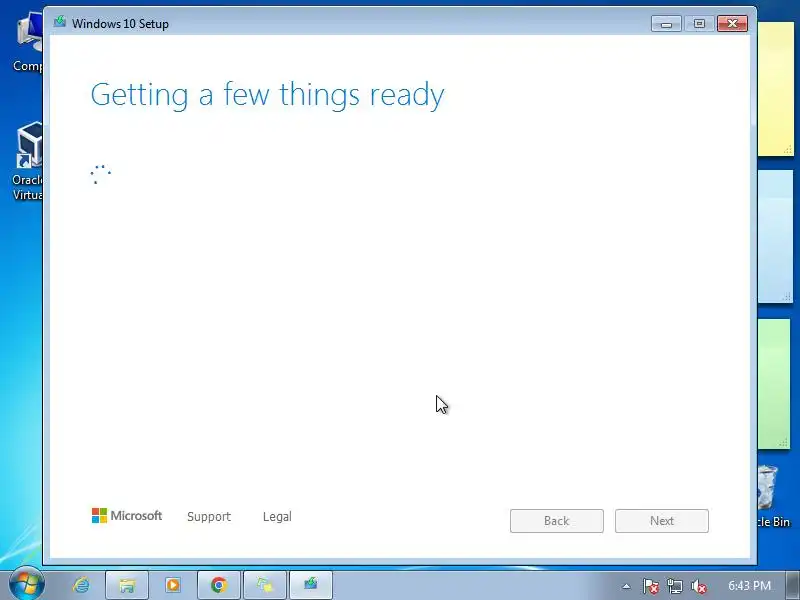Open Google Chrome from the taskbar
The height and width of the screenshot is (600, 800).
219,585
